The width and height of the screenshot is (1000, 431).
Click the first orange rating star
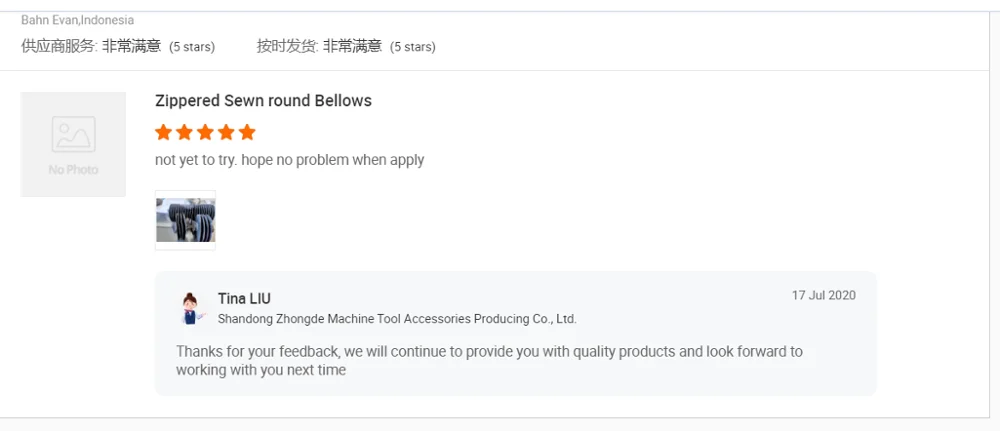click(x=164, y=132)
